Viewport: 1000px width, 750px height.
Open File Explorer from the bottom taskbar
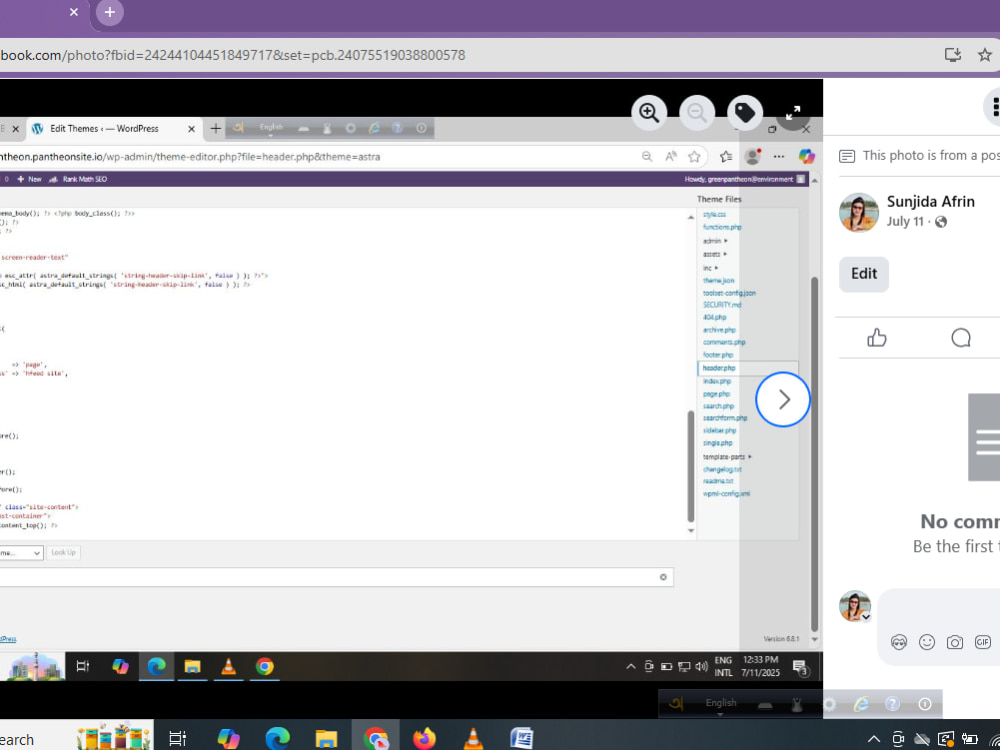326,739
